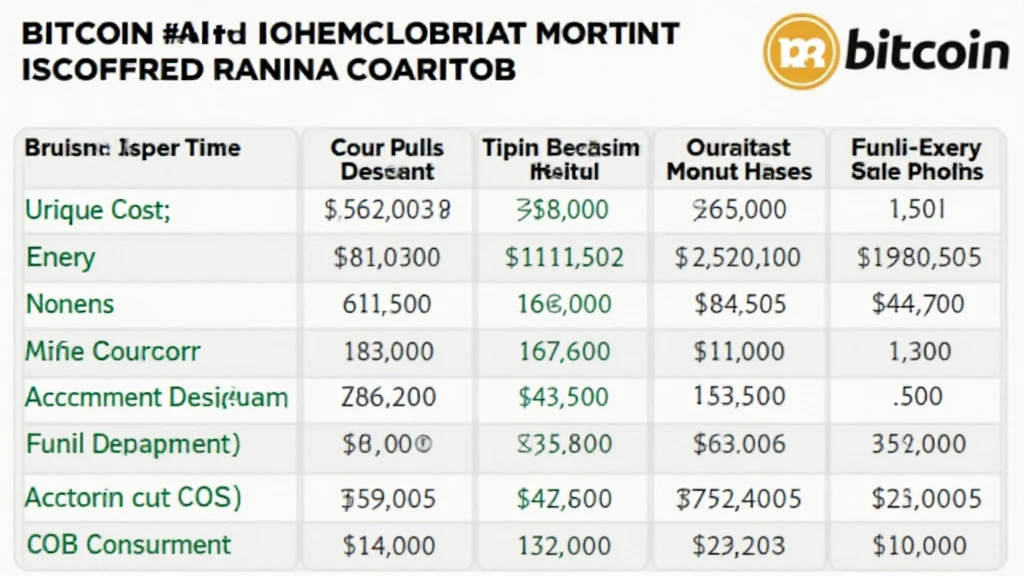Select the 167,600 cell in Mifie Courcorr row

pyautogui.click(x=565, y=351)
